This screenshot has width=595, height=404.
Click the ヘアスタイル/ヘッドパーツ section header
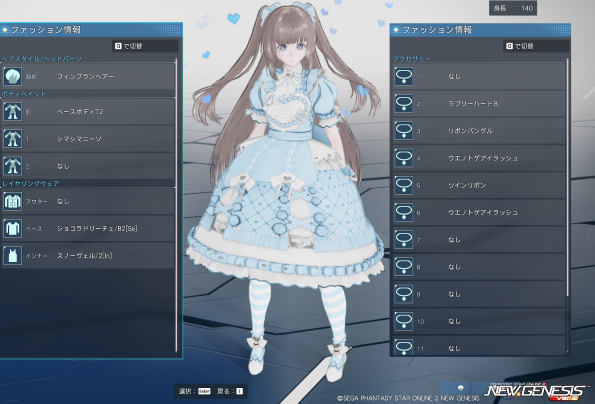coord(42,59)
